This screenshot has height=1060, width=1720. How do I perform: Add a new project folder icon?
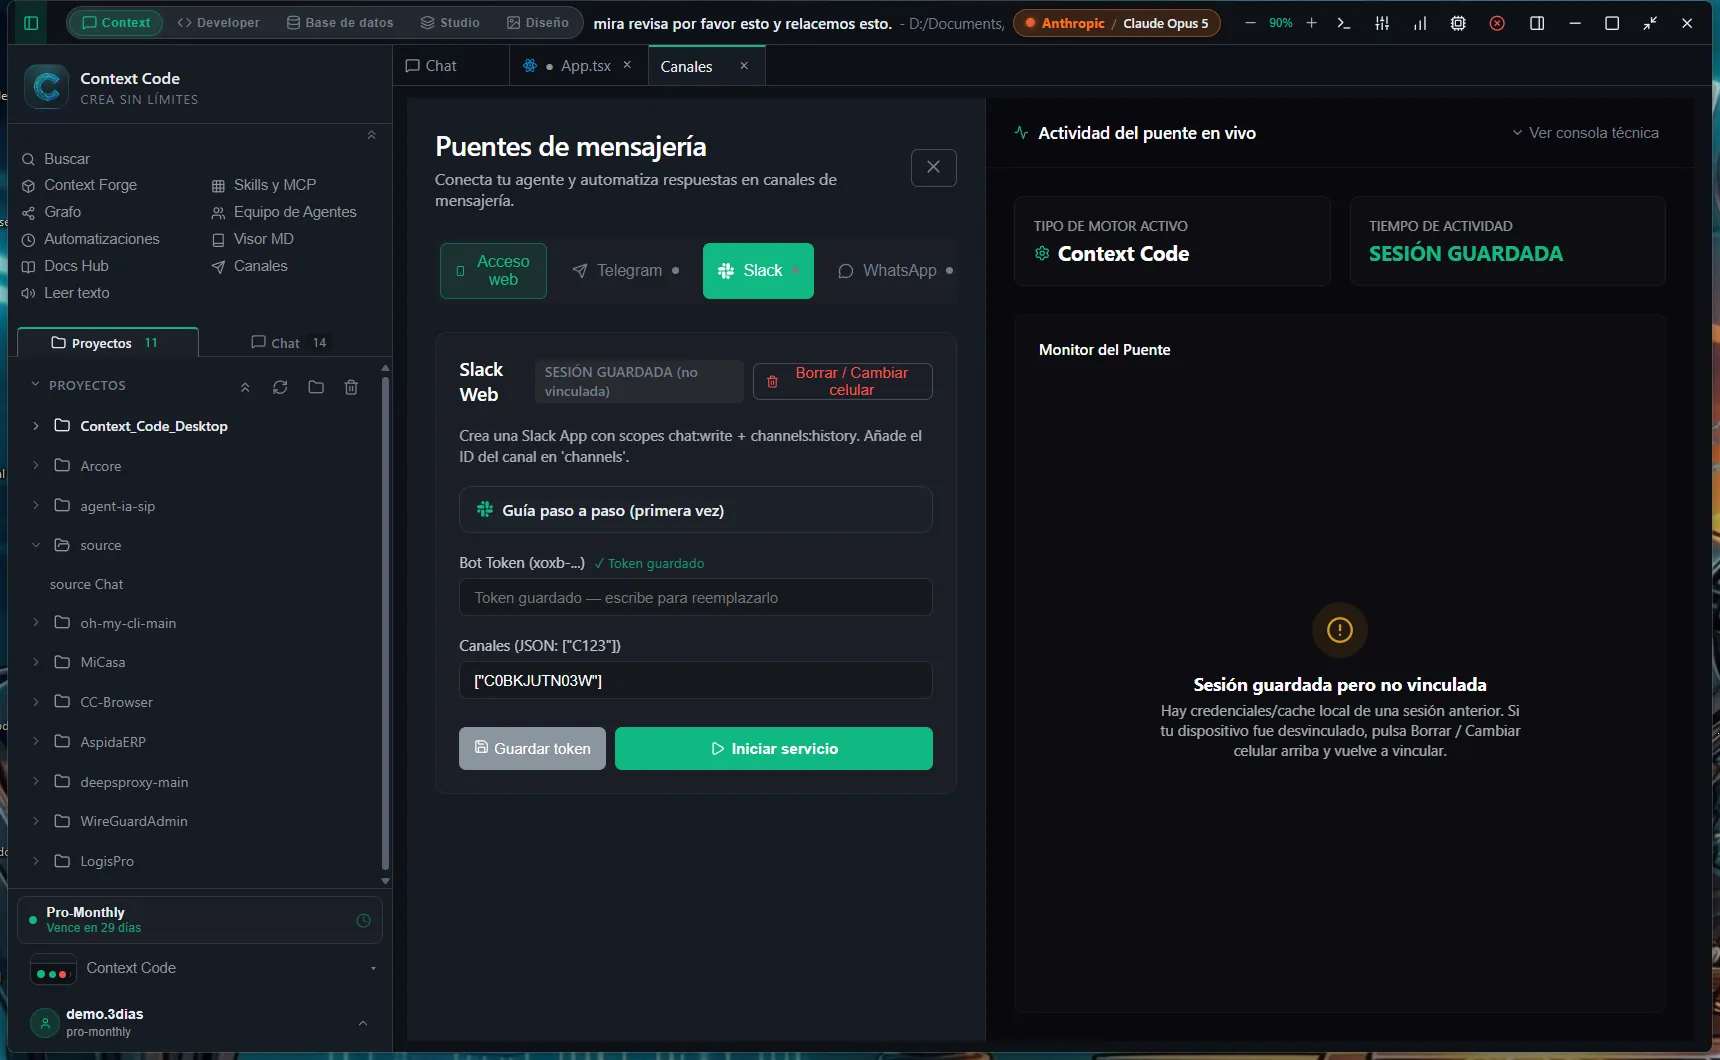point(316,387)
